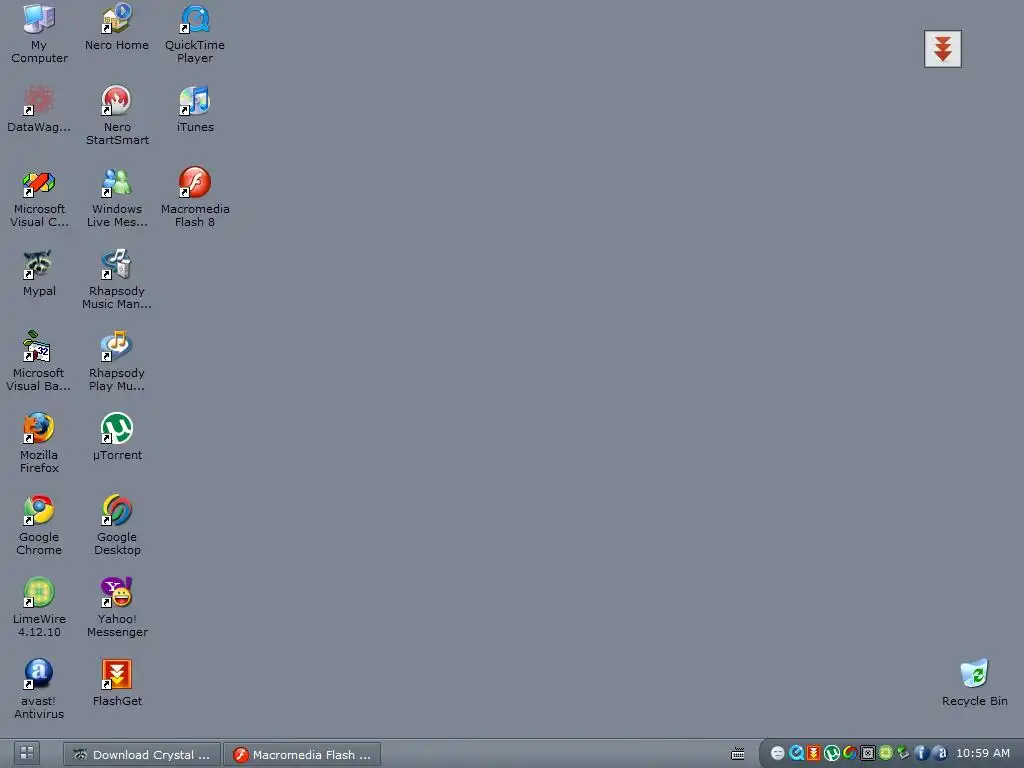Viewport: 1024px width, 768px height.
Task: Click the QuickTime tray icon
Action: coord(795,754)
